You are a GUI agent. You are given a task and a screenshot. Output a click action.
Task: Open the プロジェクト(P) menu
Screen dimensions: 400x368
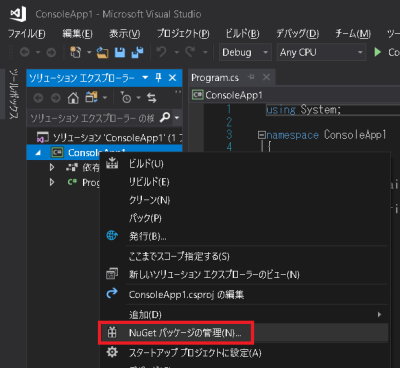pyautogui.click(x=183, y=34)
